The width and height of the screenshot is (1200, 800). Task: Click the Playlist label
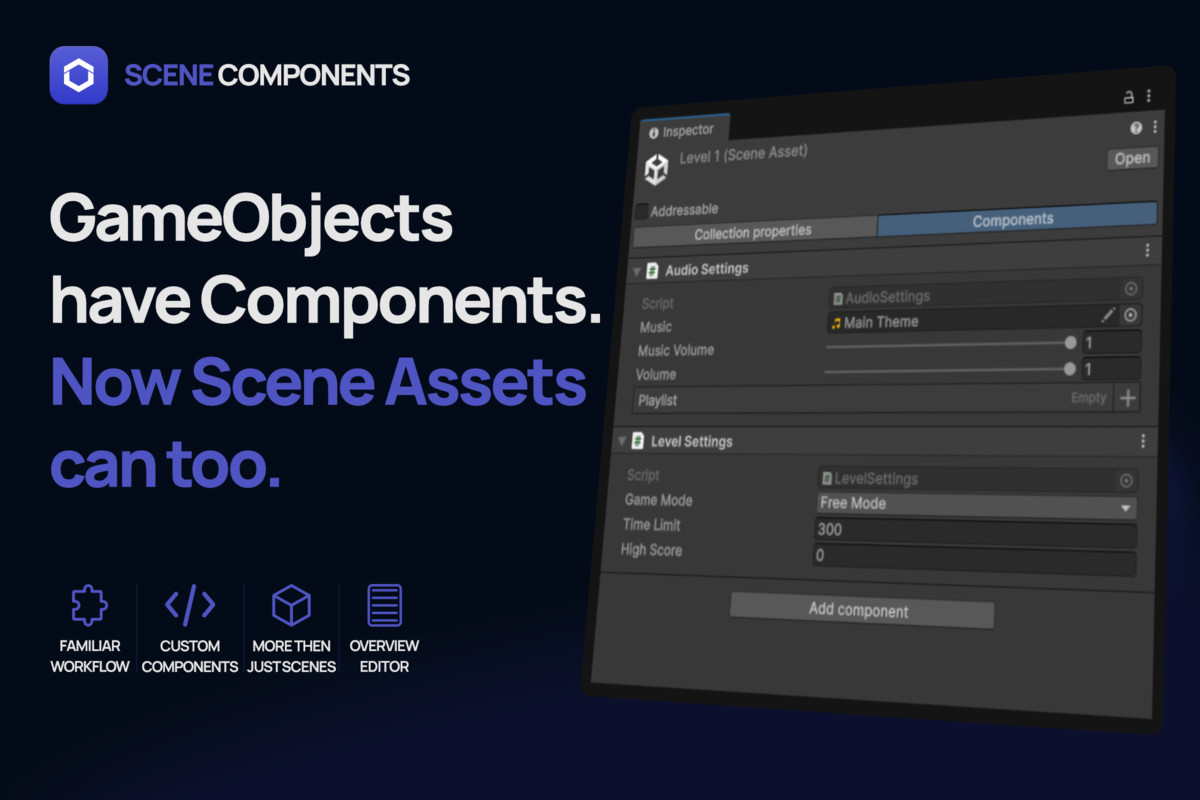657,399
